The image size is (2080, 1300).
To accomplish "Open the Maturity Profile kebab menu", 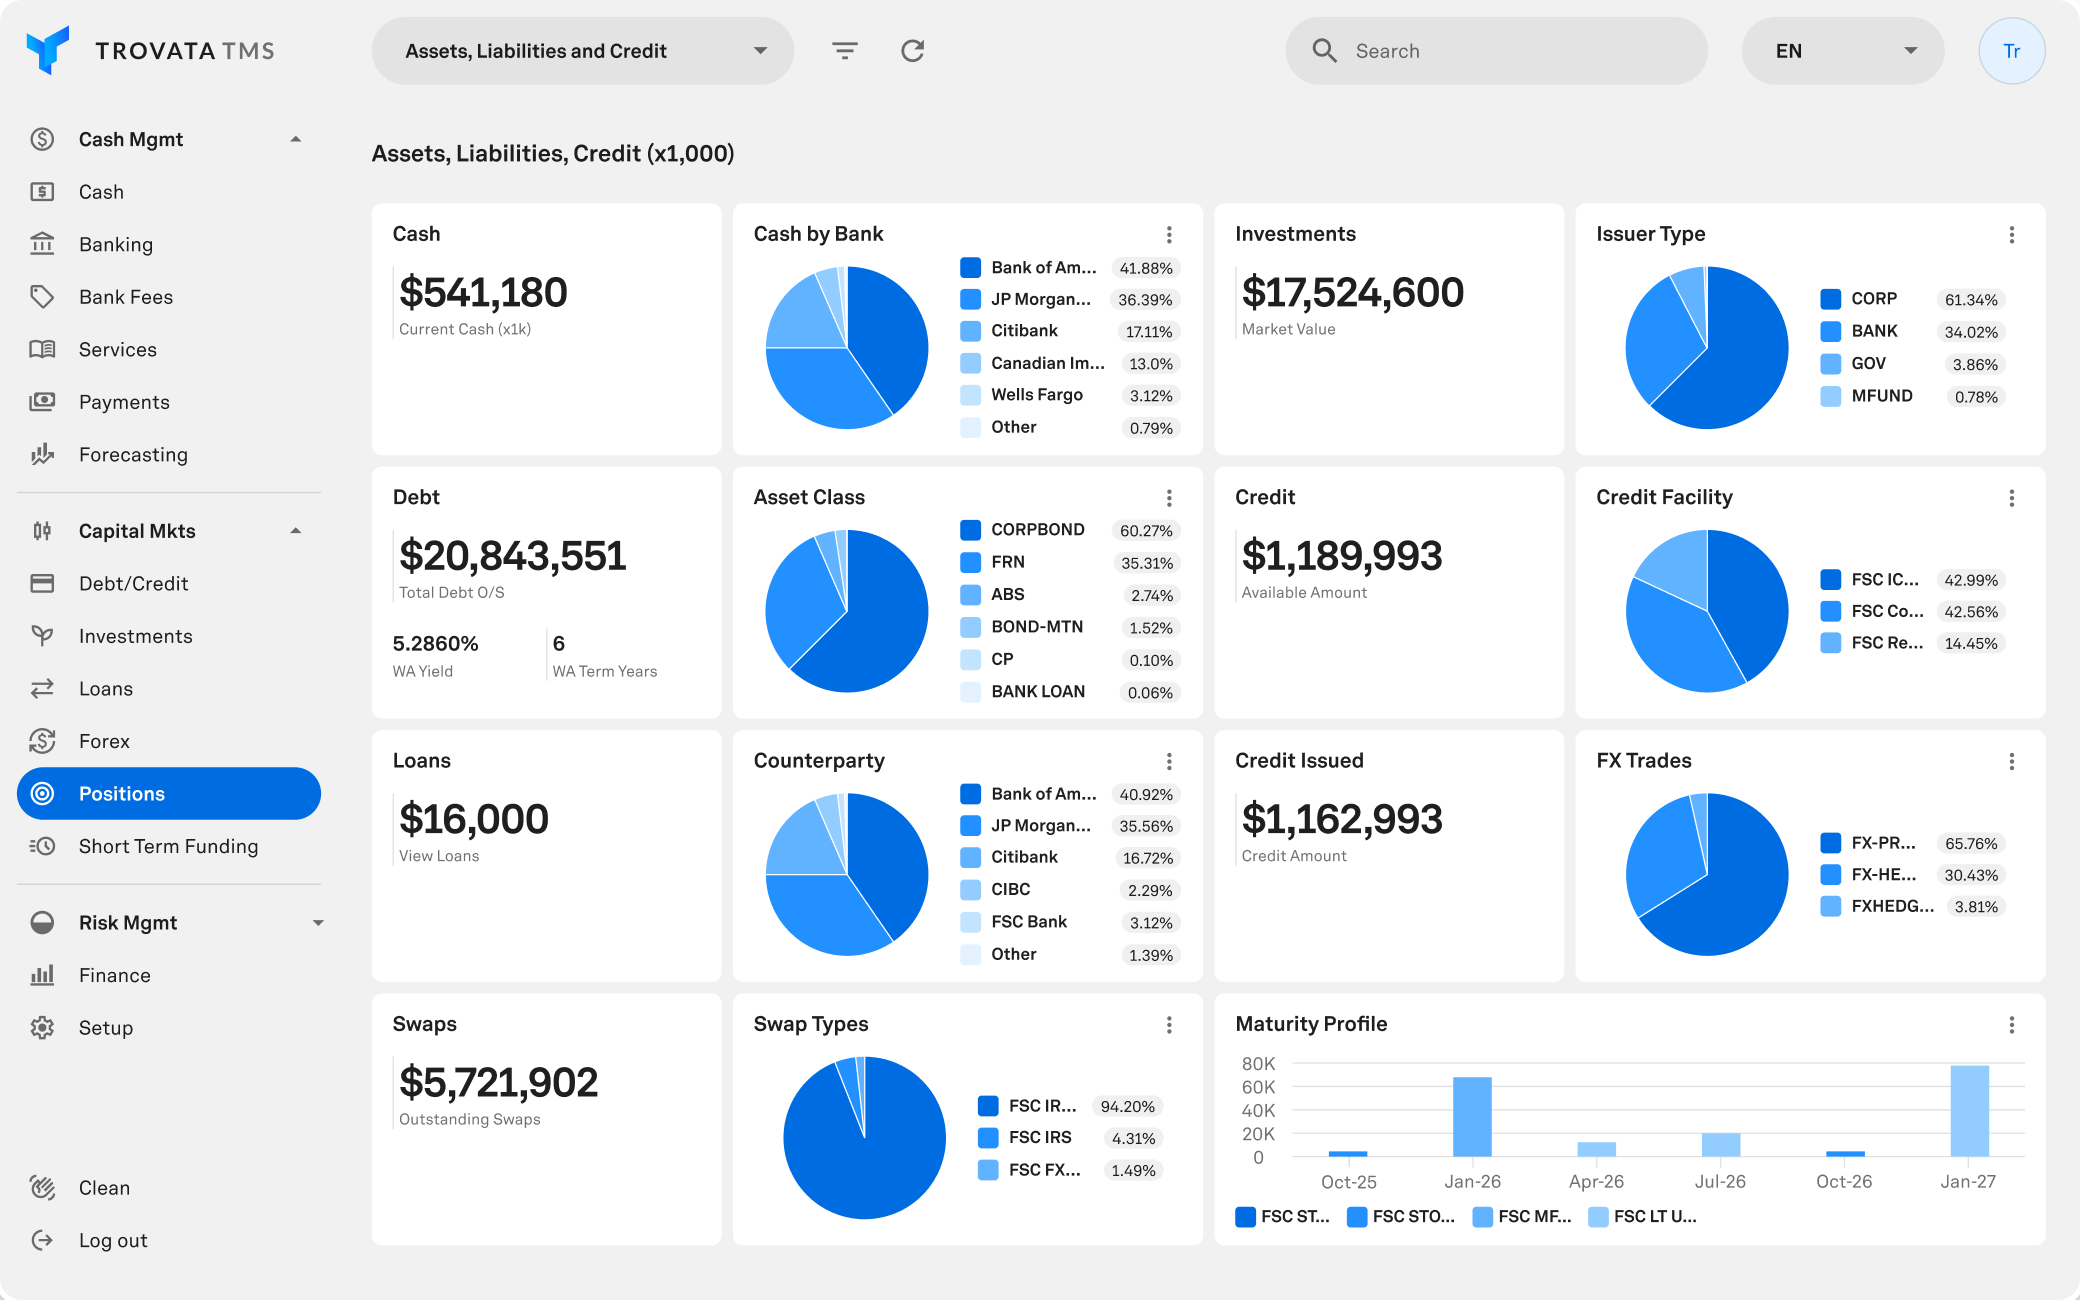I will [2012, 1025].
